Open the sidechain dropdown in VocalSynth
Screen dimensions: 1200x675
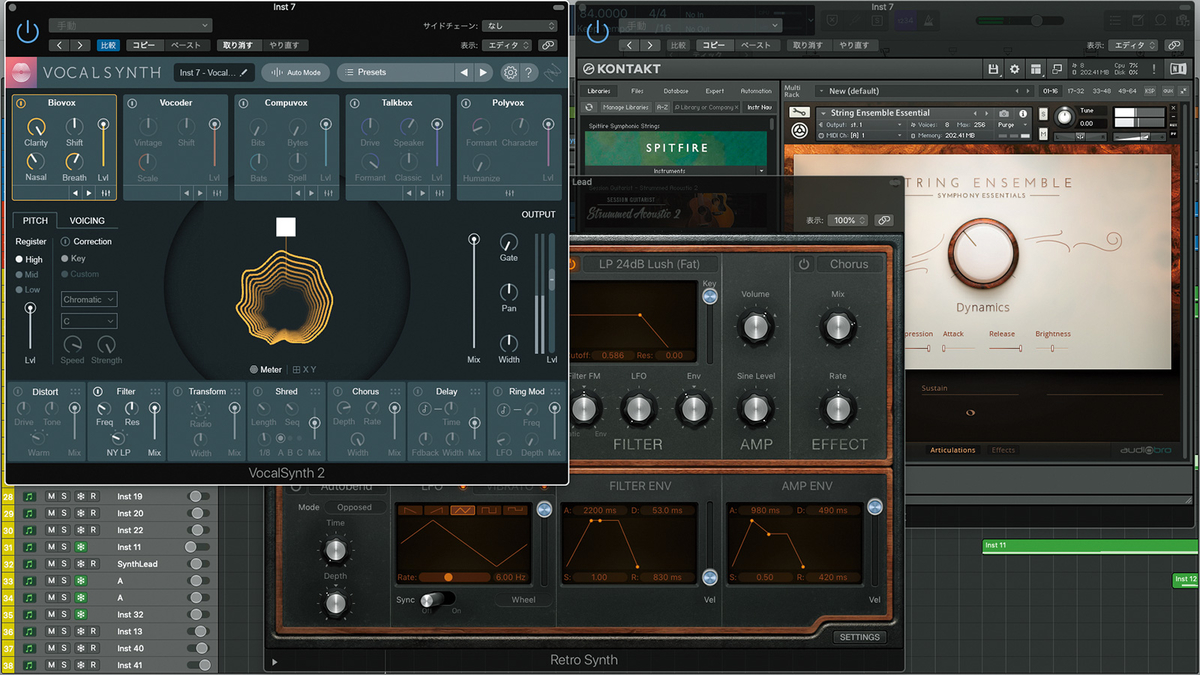click(x=520, y=26)
